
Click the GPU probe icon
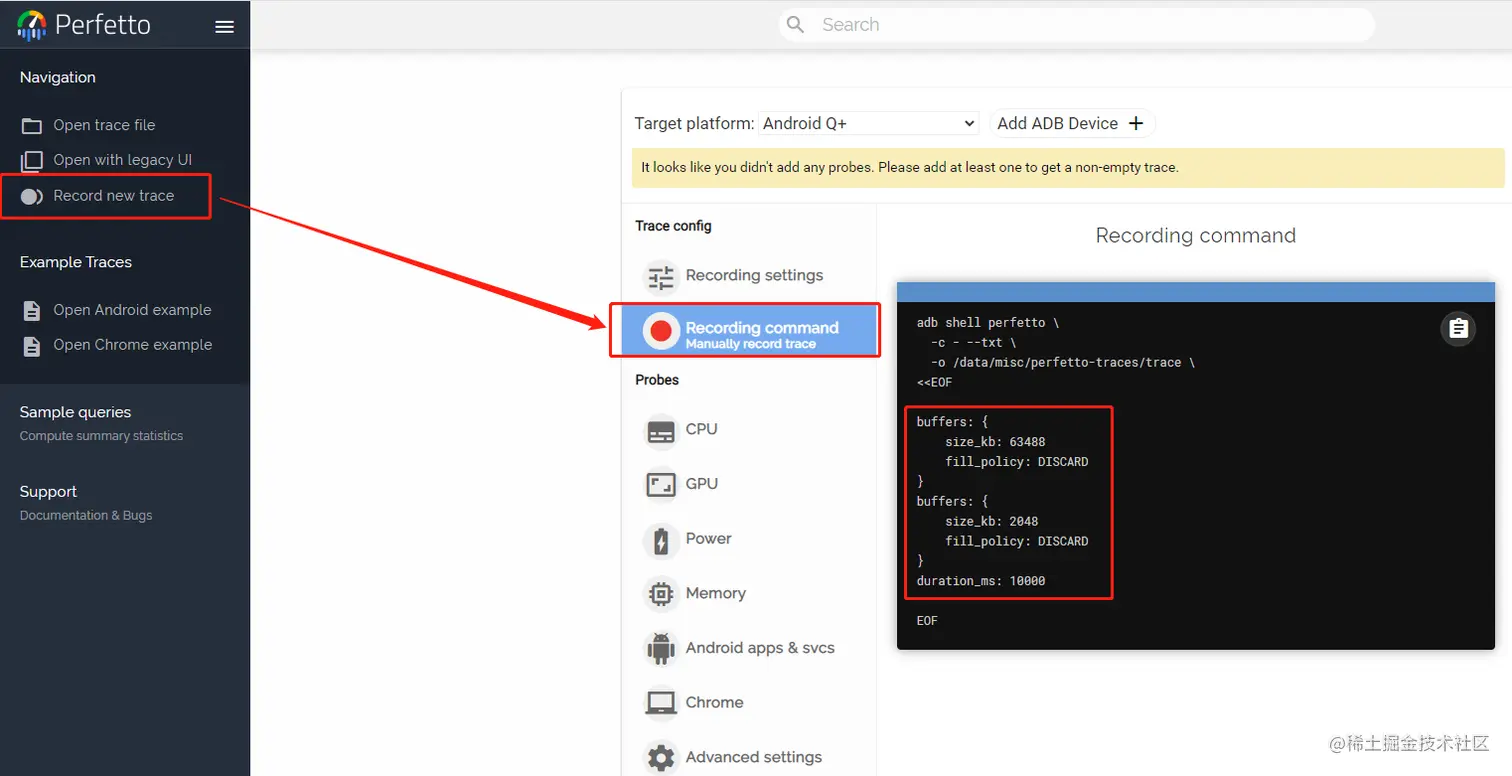click(660, 485)
